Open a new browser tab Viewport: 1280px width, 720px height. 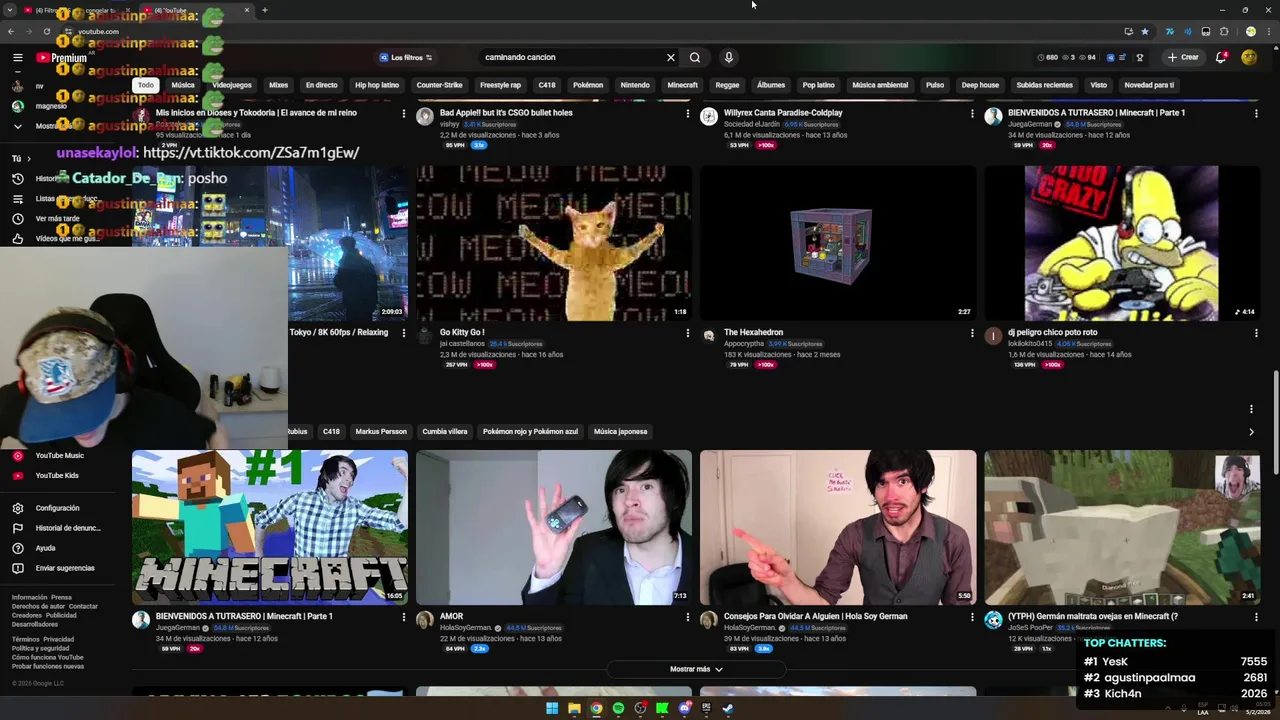click(x=264, y=10)
